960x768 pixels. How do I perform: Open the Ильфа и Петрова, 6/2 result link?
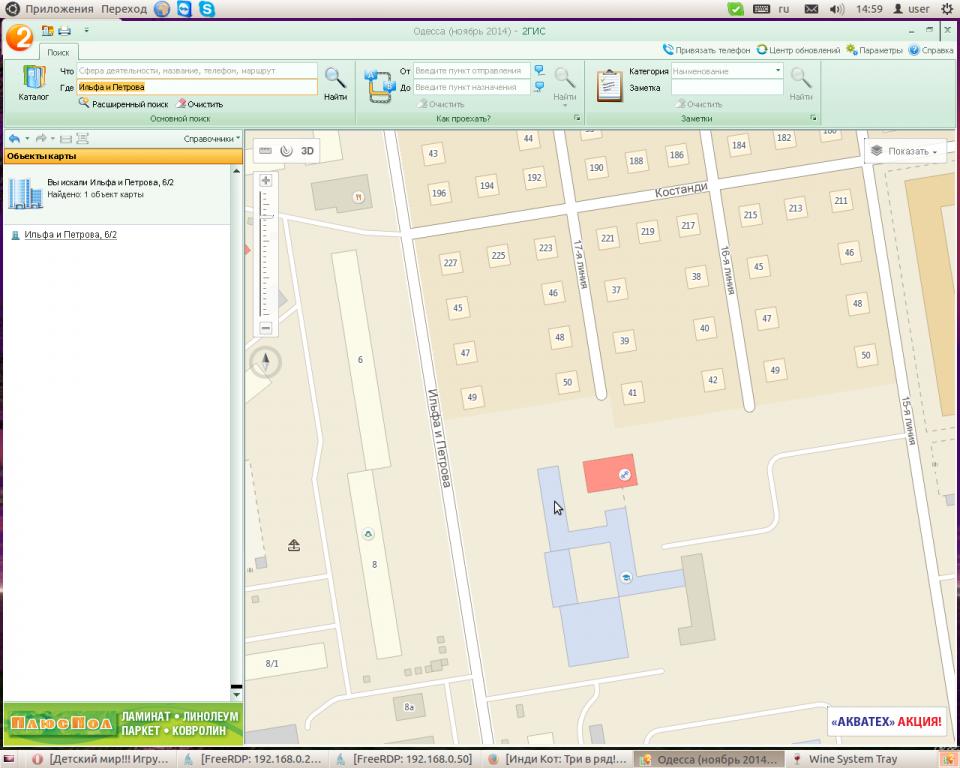(x=70, y=235)
